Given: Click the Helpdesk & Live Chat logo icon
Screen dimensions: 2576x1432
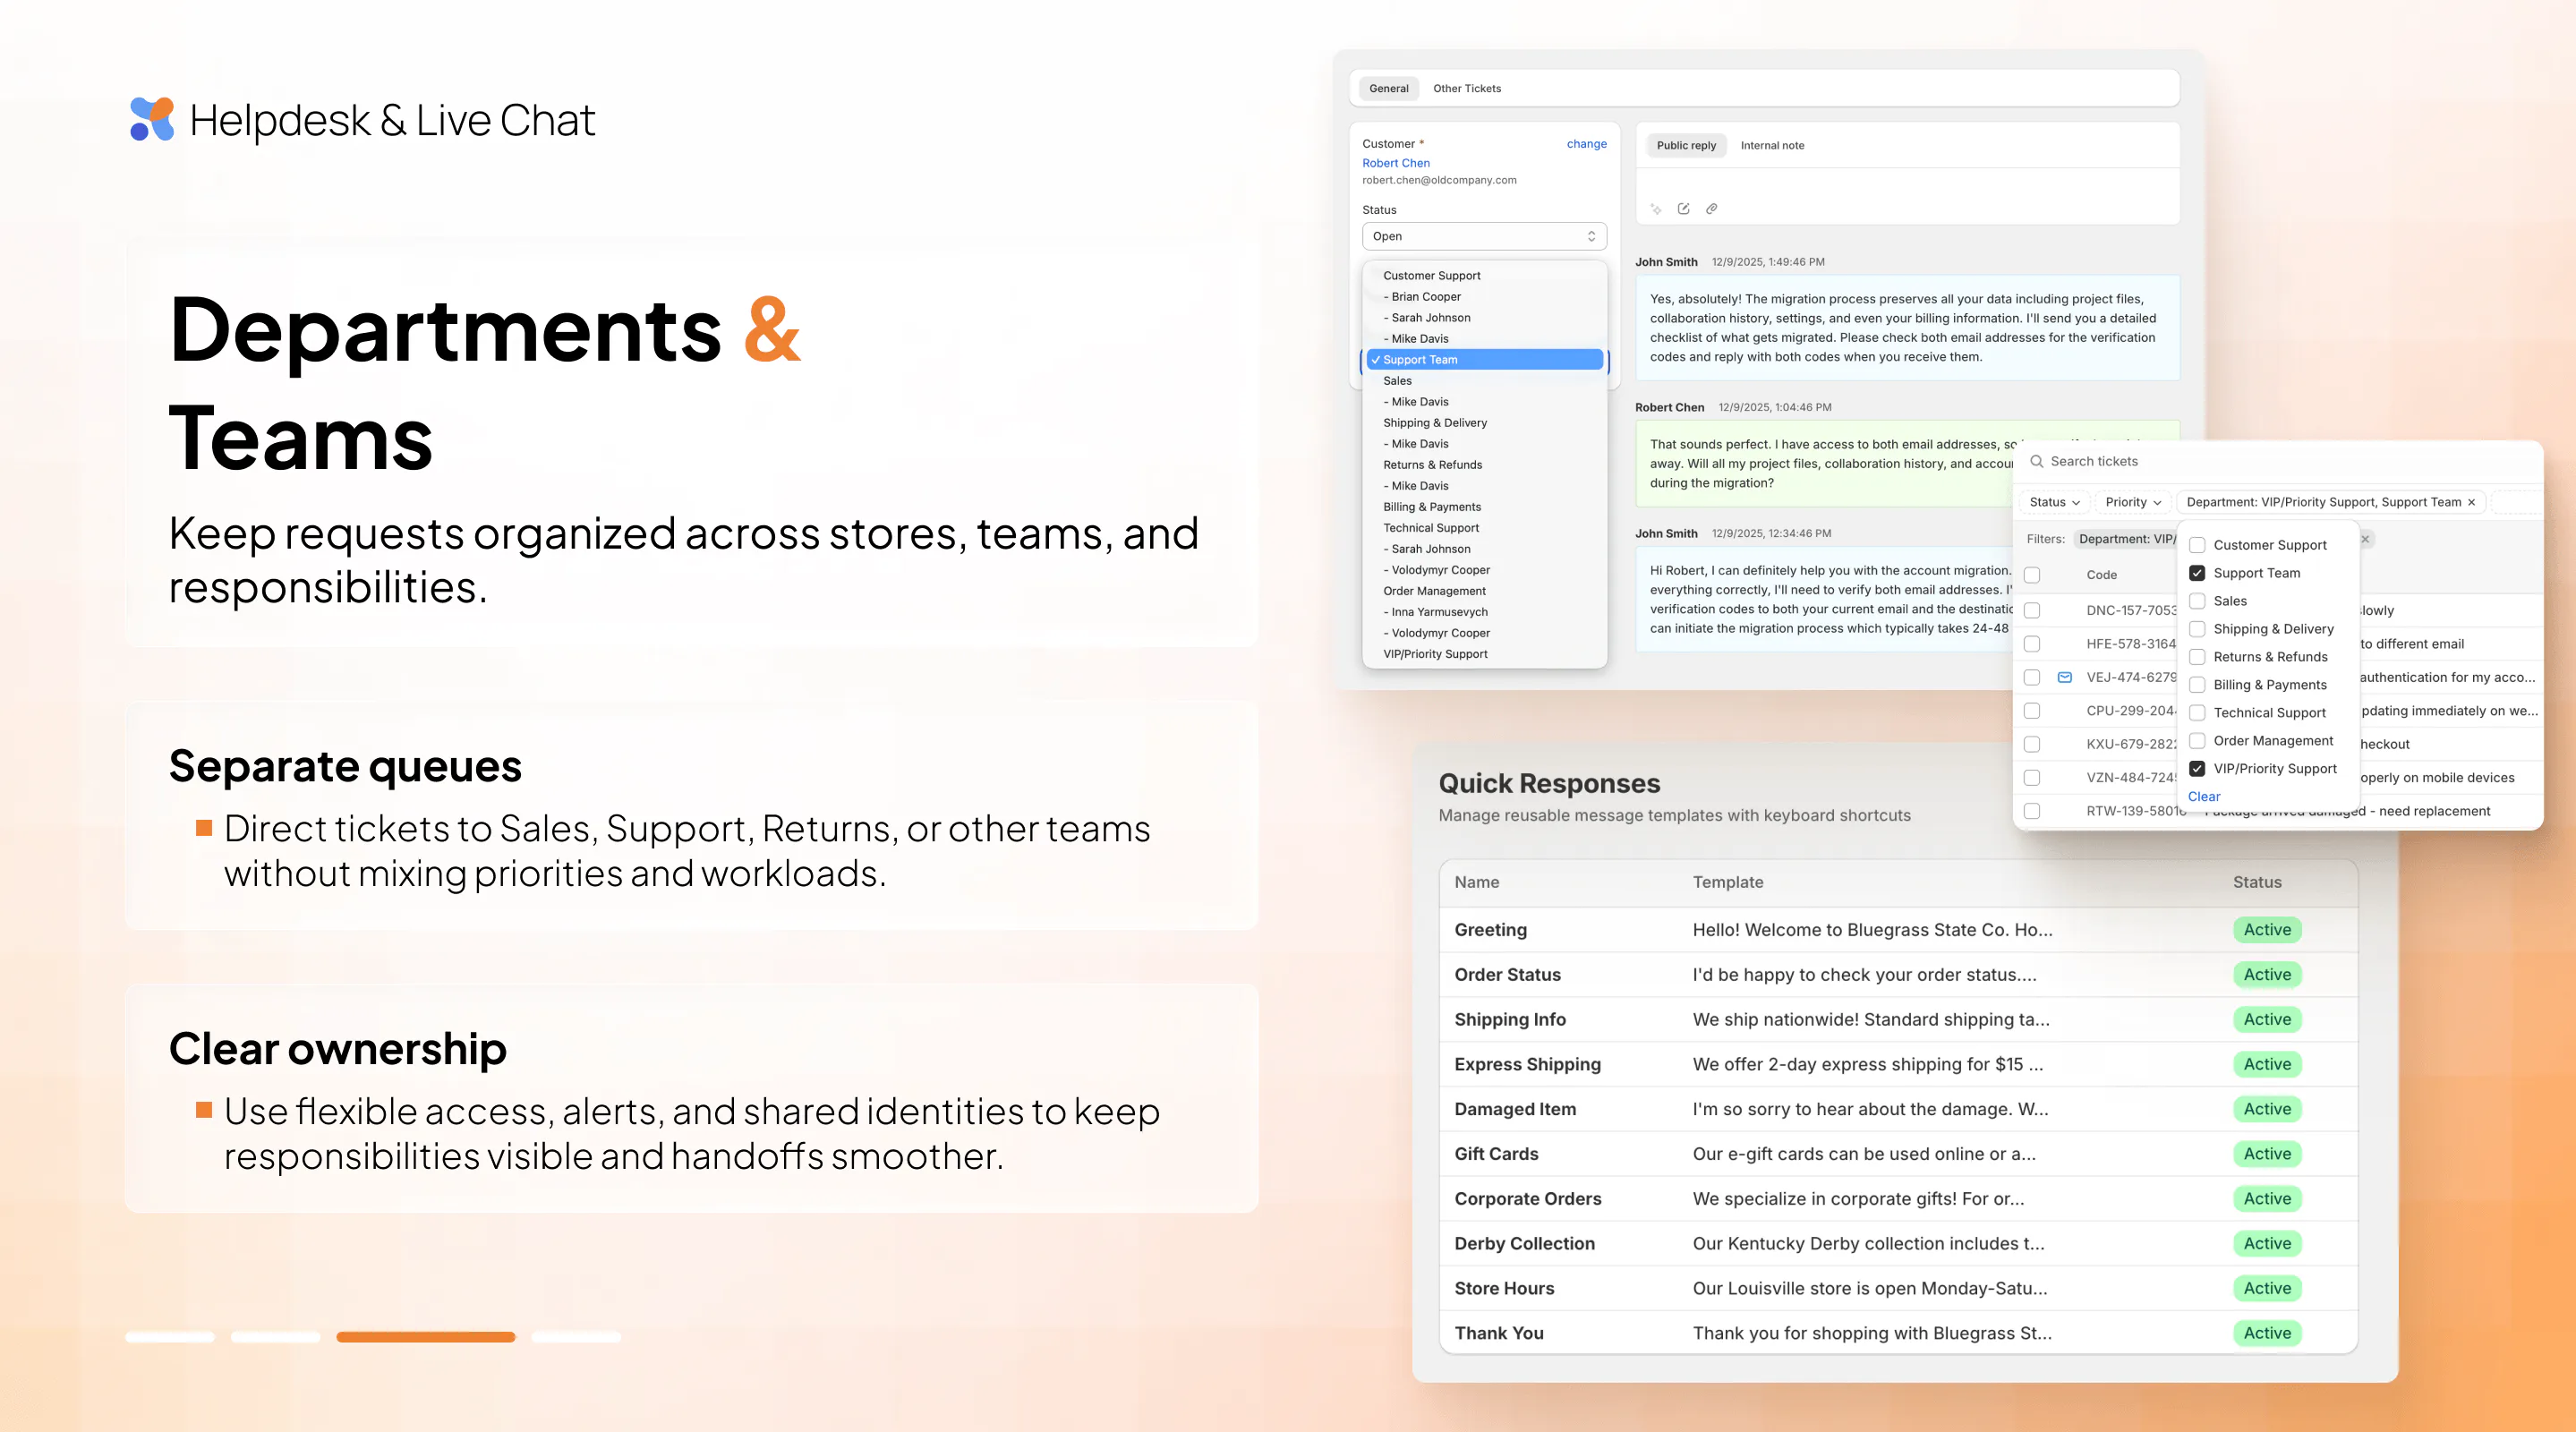Looking at the screenshot, I should pyautogui.click(x=152, y=119).
